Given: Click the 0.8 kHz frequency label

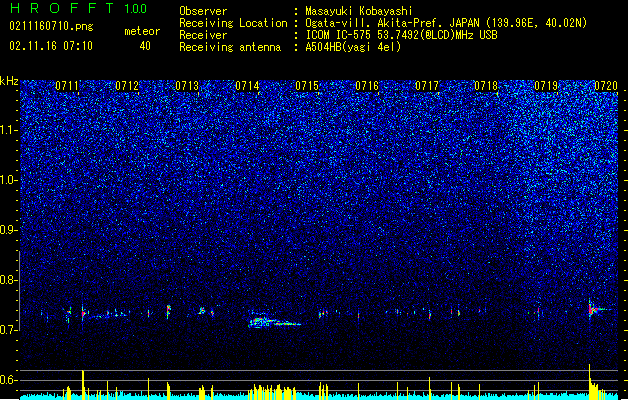Looking at the screenshot, I should coord(9,280).
